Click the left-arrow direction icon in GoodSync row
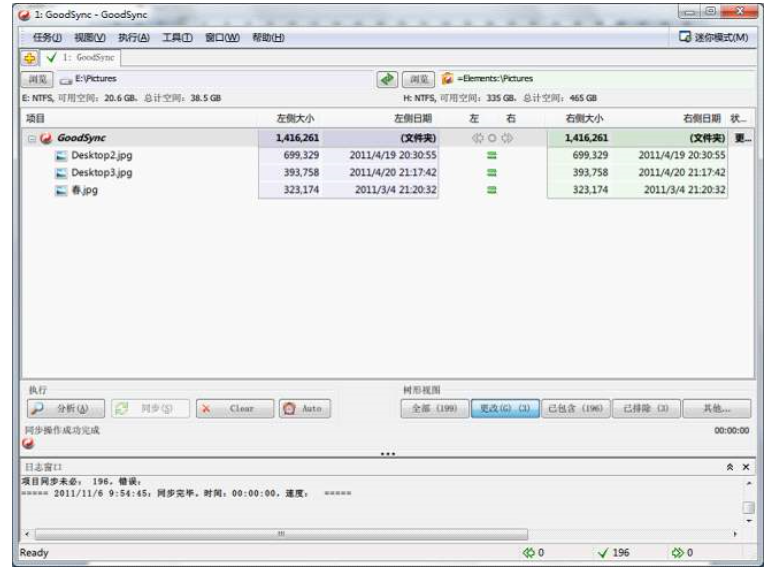This screenshot has height=569, width=771. pos(477,138)
